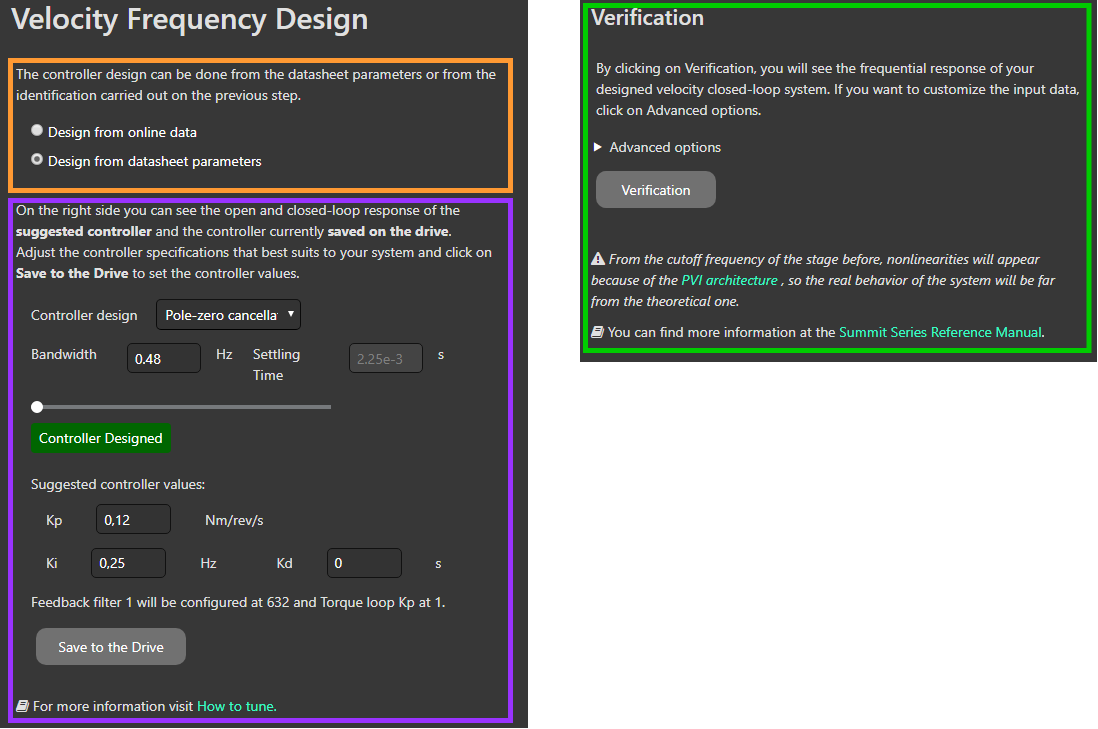The width and height of the screenshot is (1098, 729).
Task: Open the How to tune link
Action: click(236, 706)
